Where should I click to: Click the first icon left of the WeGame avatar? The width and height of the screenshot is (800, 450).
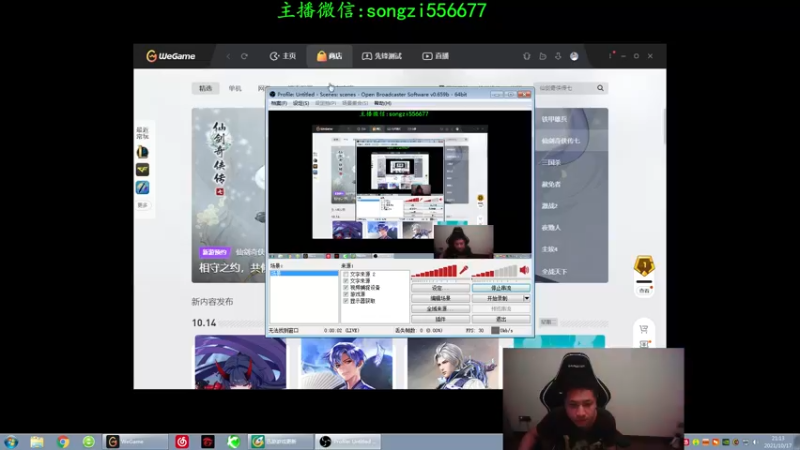pos(558,56)
